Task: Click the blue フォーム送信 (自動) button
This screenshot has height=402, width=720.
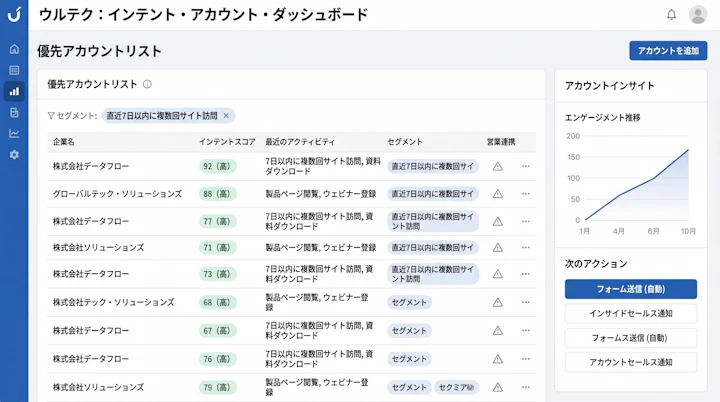Action: point(630,289)
